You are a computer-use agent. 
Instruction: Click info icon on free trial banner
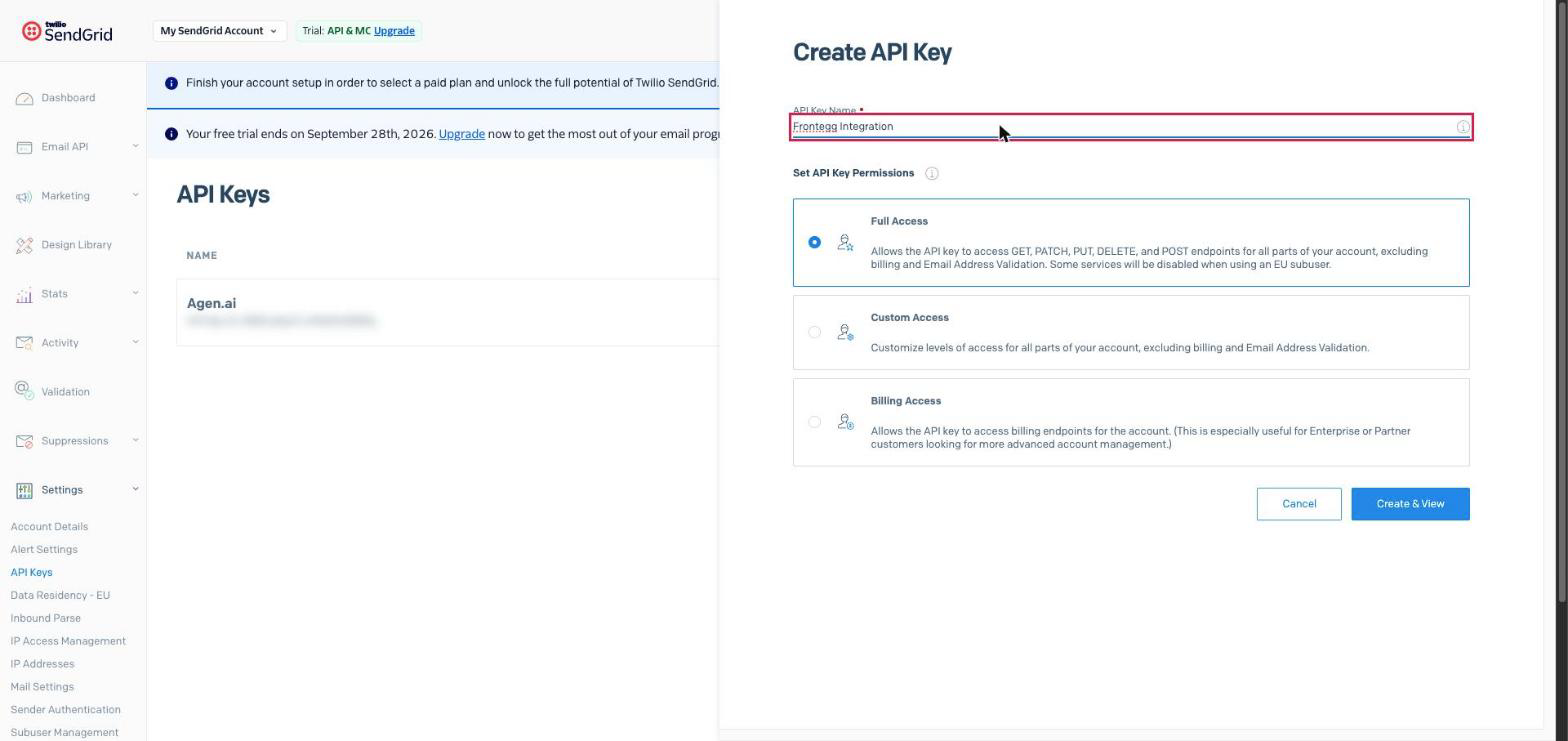[x=171, y=134]
